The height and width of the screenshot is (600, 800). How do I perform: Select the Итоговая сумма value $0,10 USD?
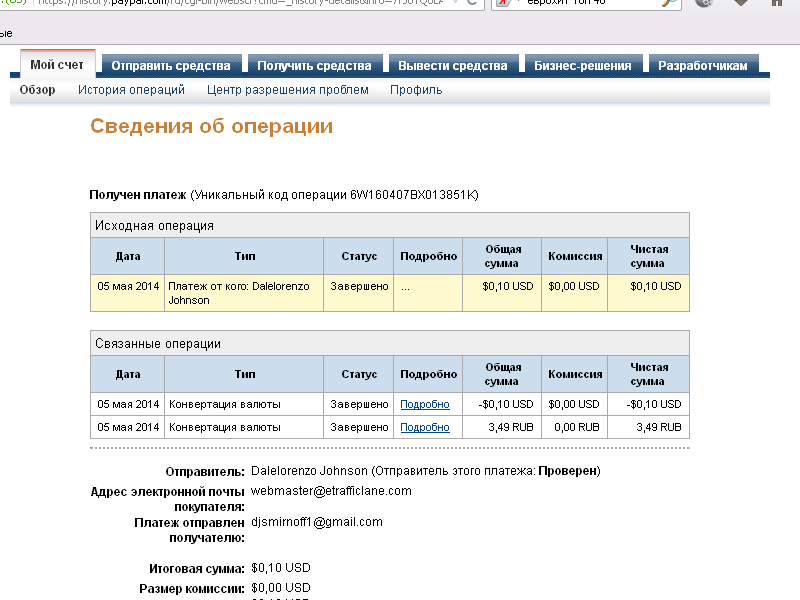(x=281, y=568)
